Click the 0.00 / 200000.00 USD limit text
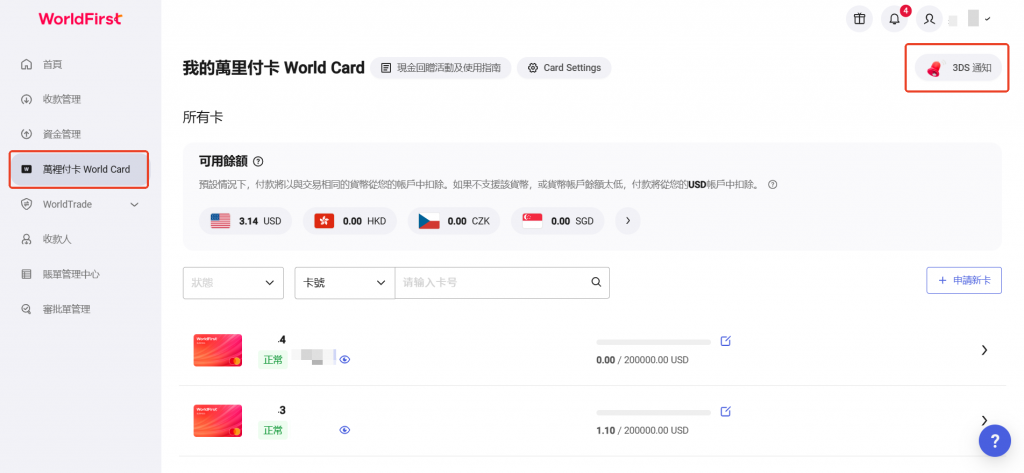 point(643,360)
